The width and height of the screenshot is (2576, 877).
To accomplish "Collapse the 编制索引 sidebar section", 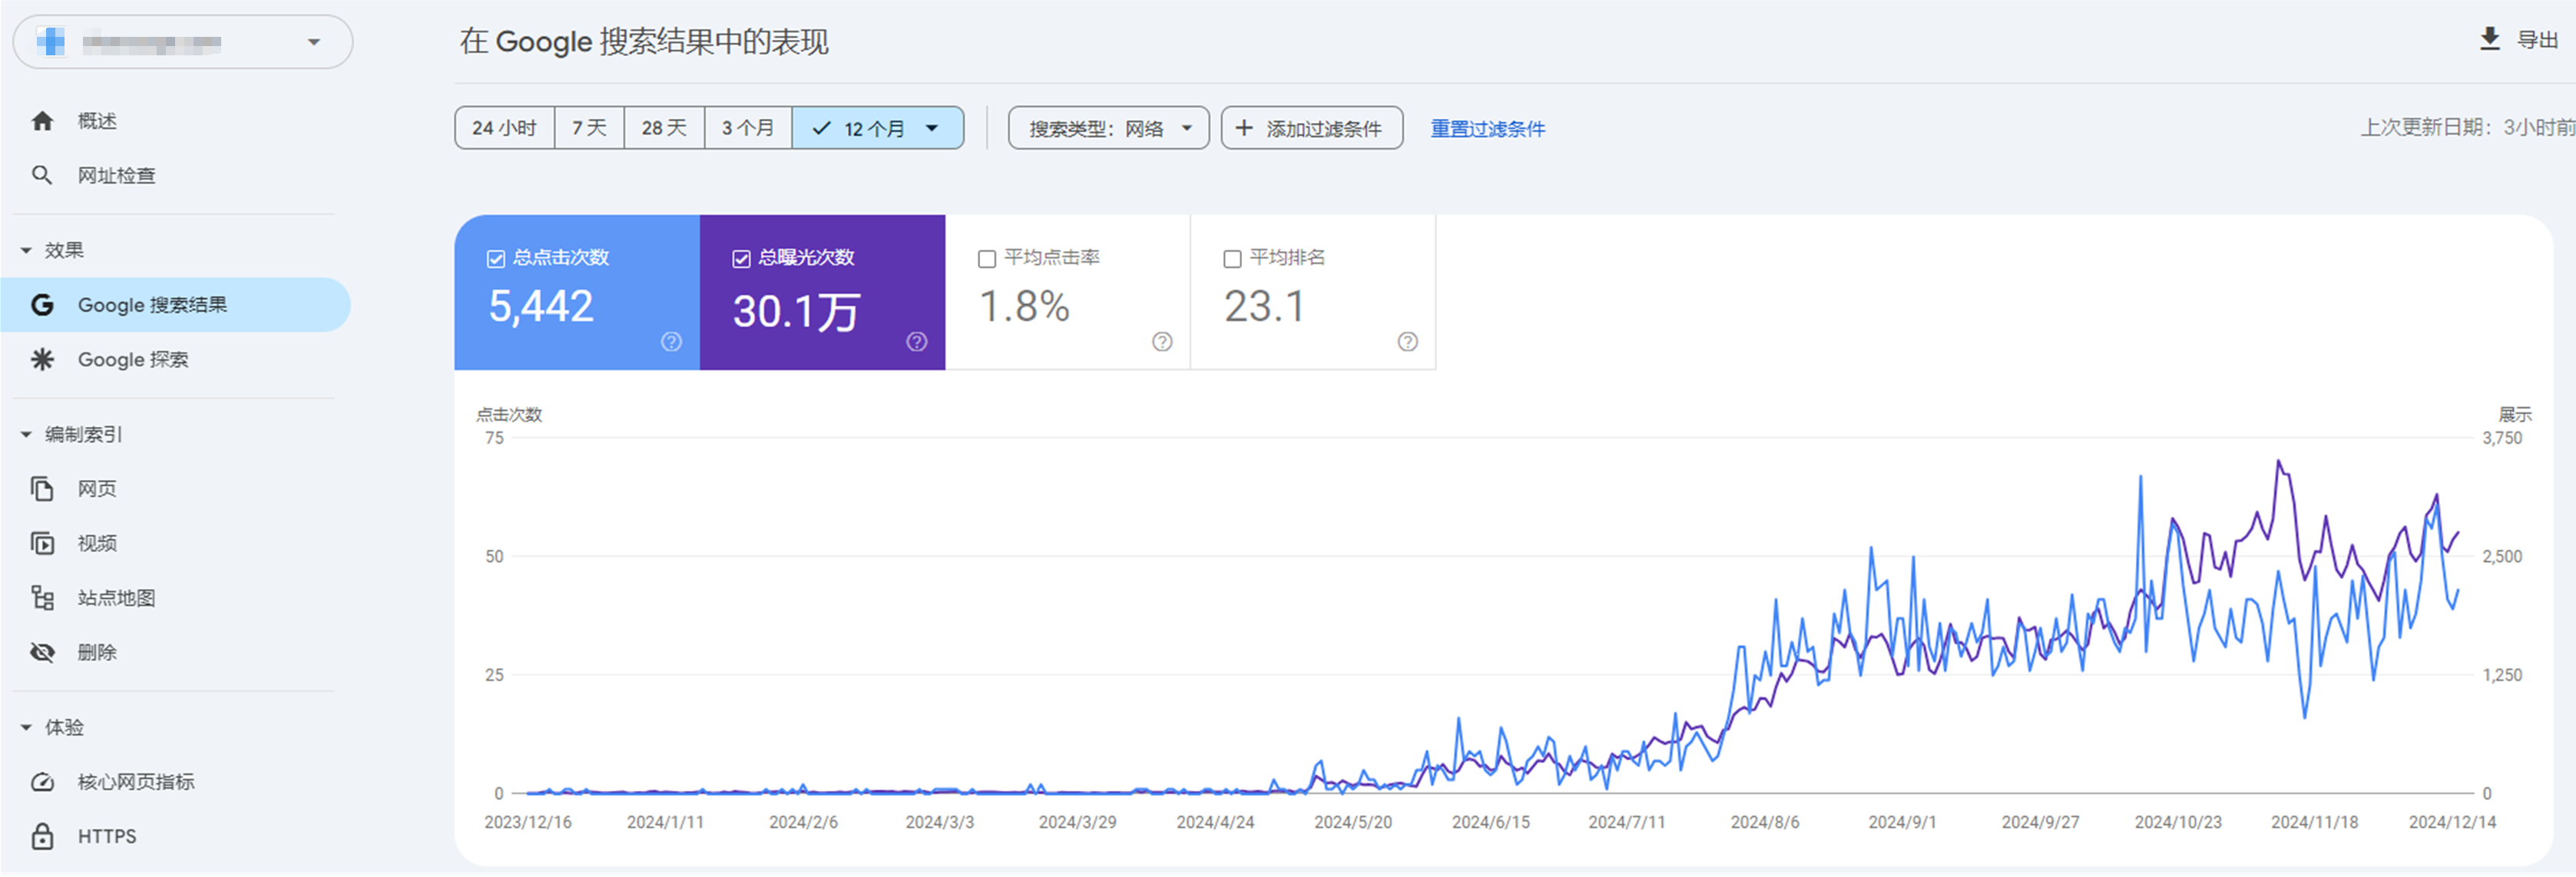I will point(26,434).
